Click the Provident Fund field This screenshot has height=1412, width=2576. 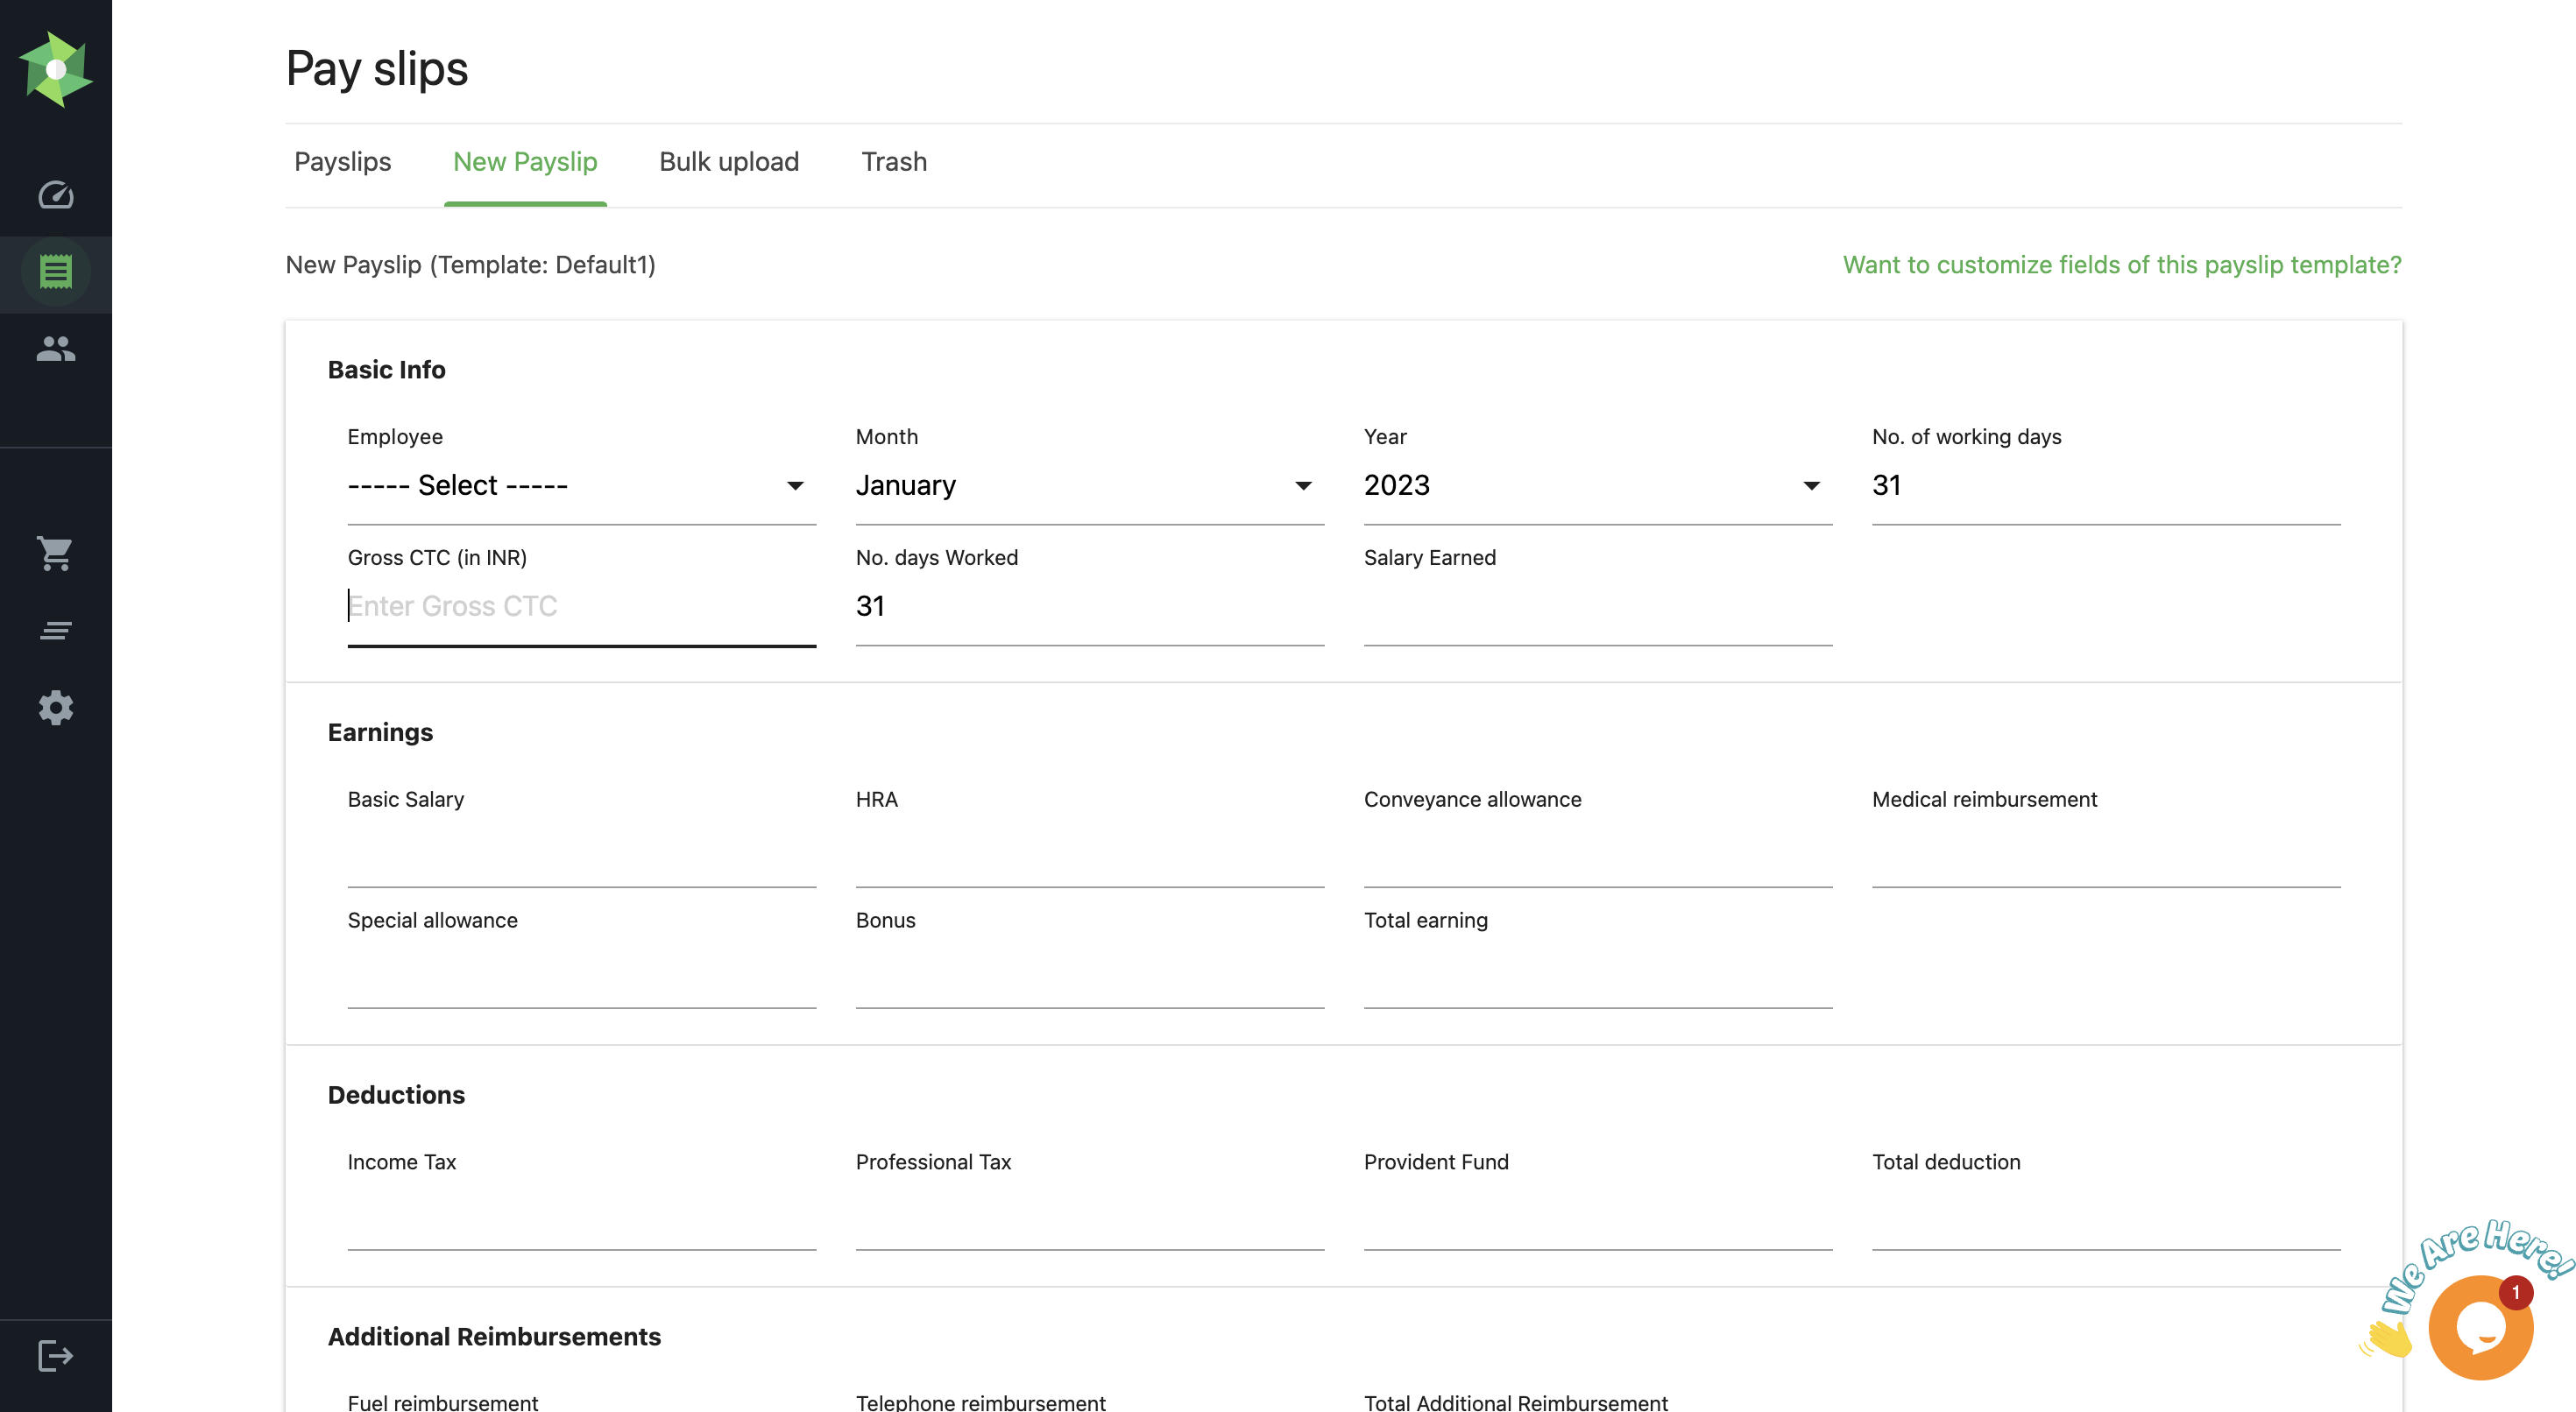tap(1597, 1211)
